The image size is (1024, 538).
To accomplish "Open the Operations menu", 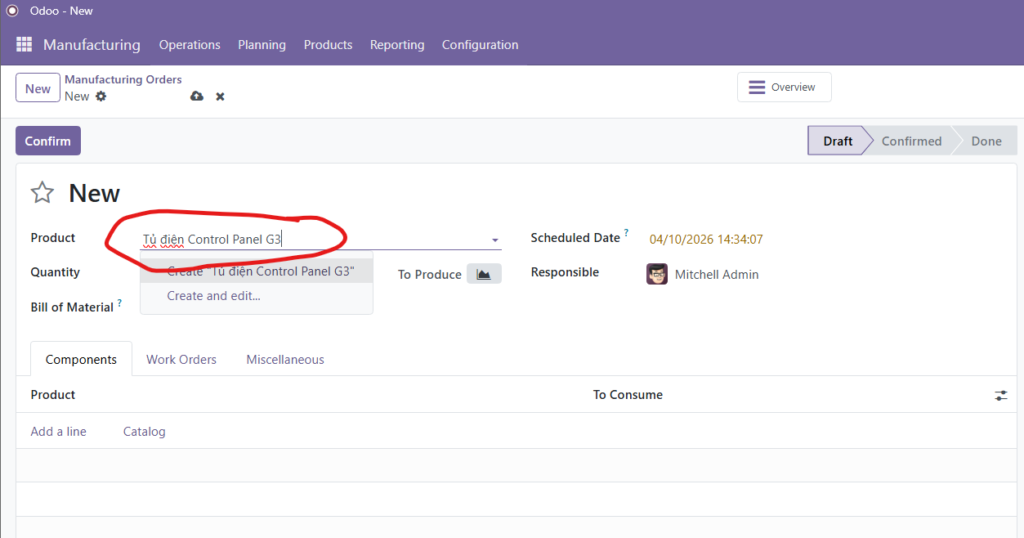I will (189, 45).
